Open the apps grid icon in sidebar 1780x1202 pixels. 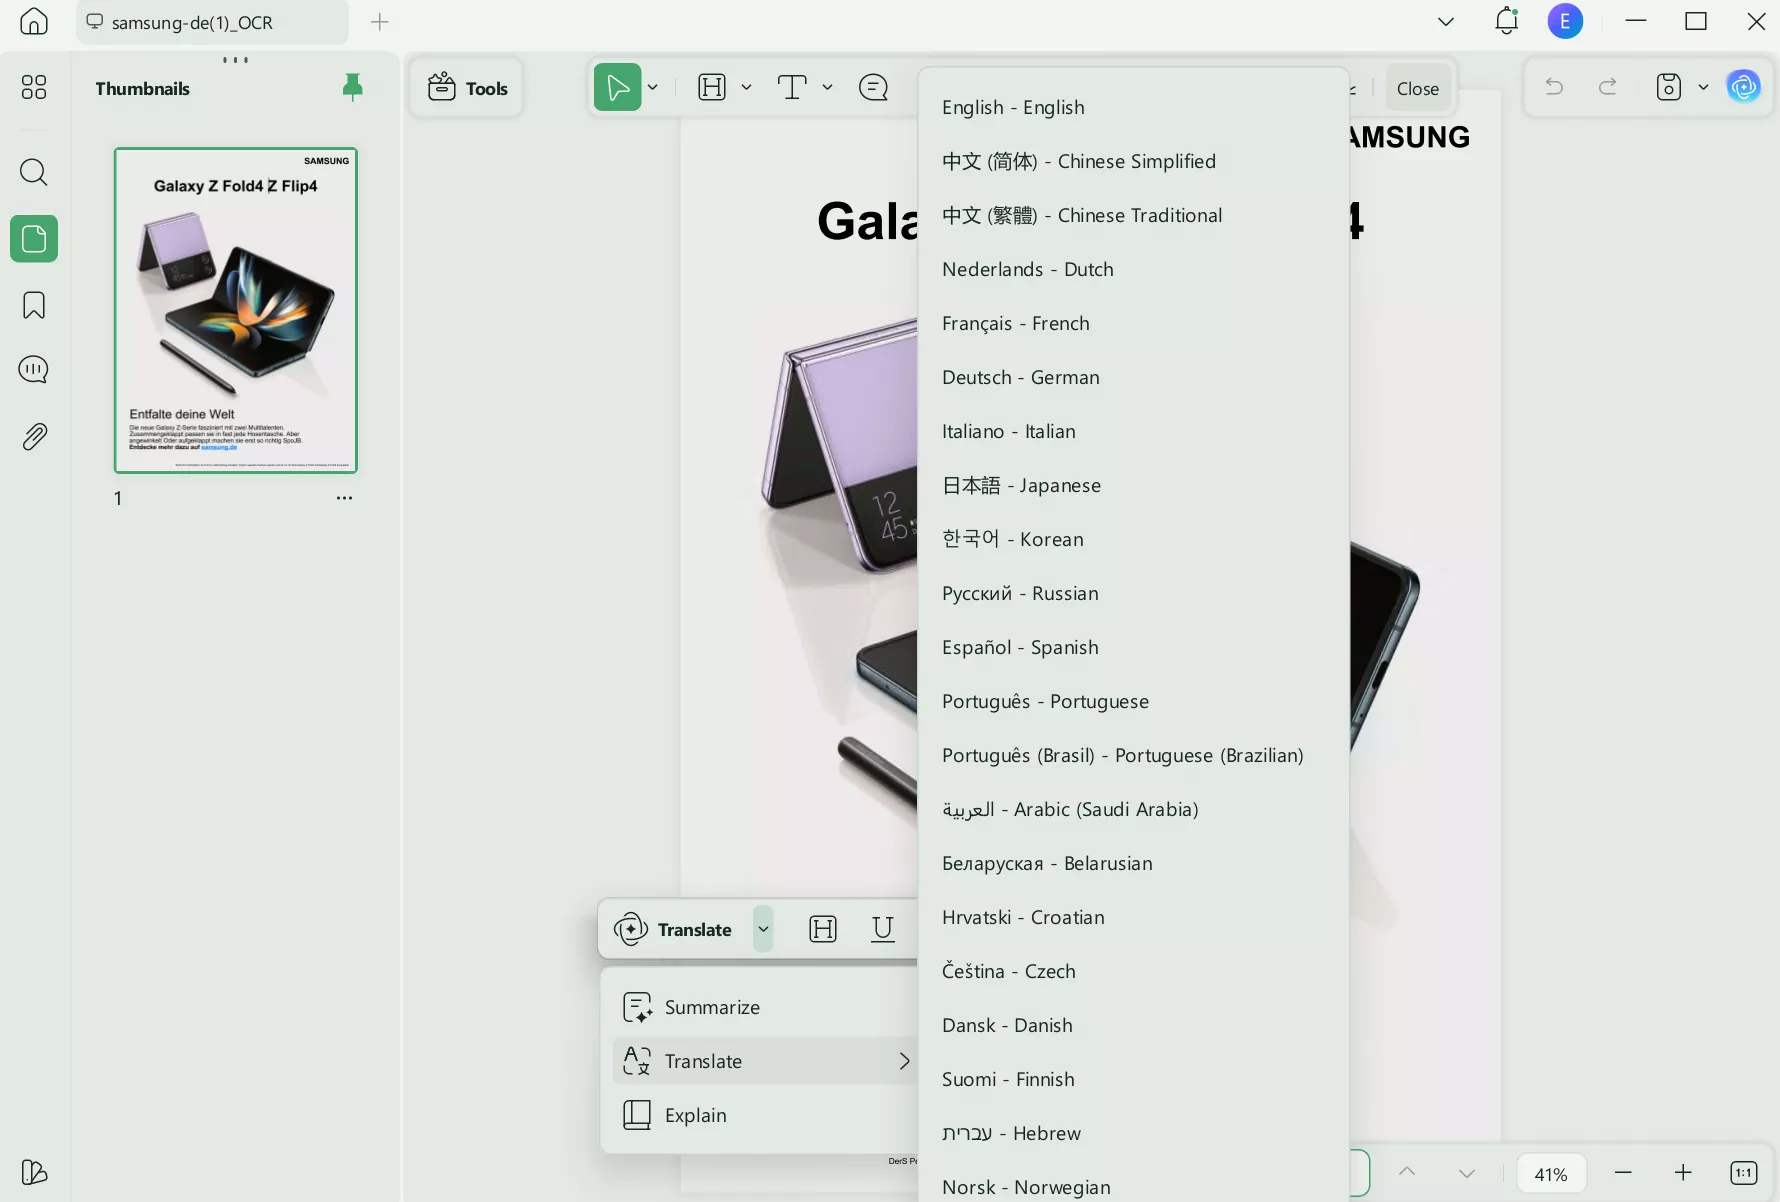click(34, 87)
